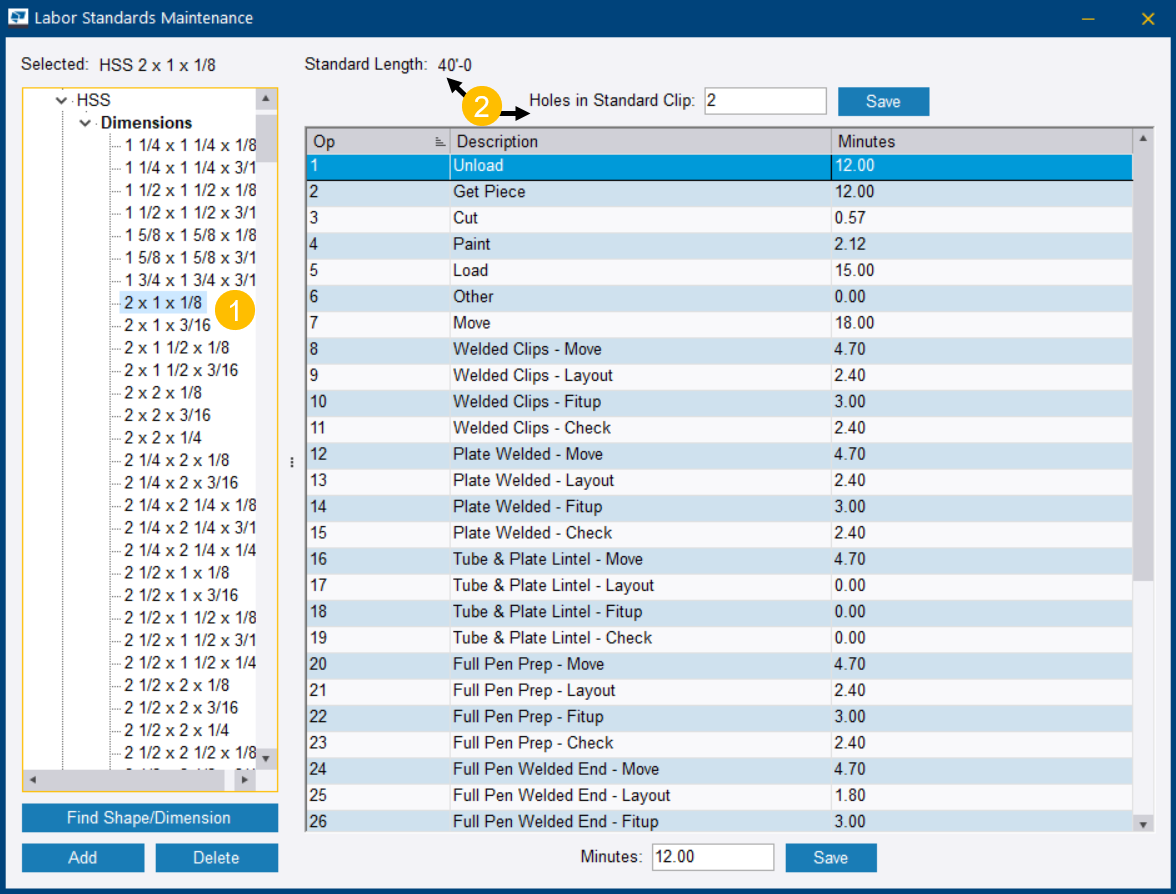
Task: Click the Op column sort icon
Action: (440, 143)
